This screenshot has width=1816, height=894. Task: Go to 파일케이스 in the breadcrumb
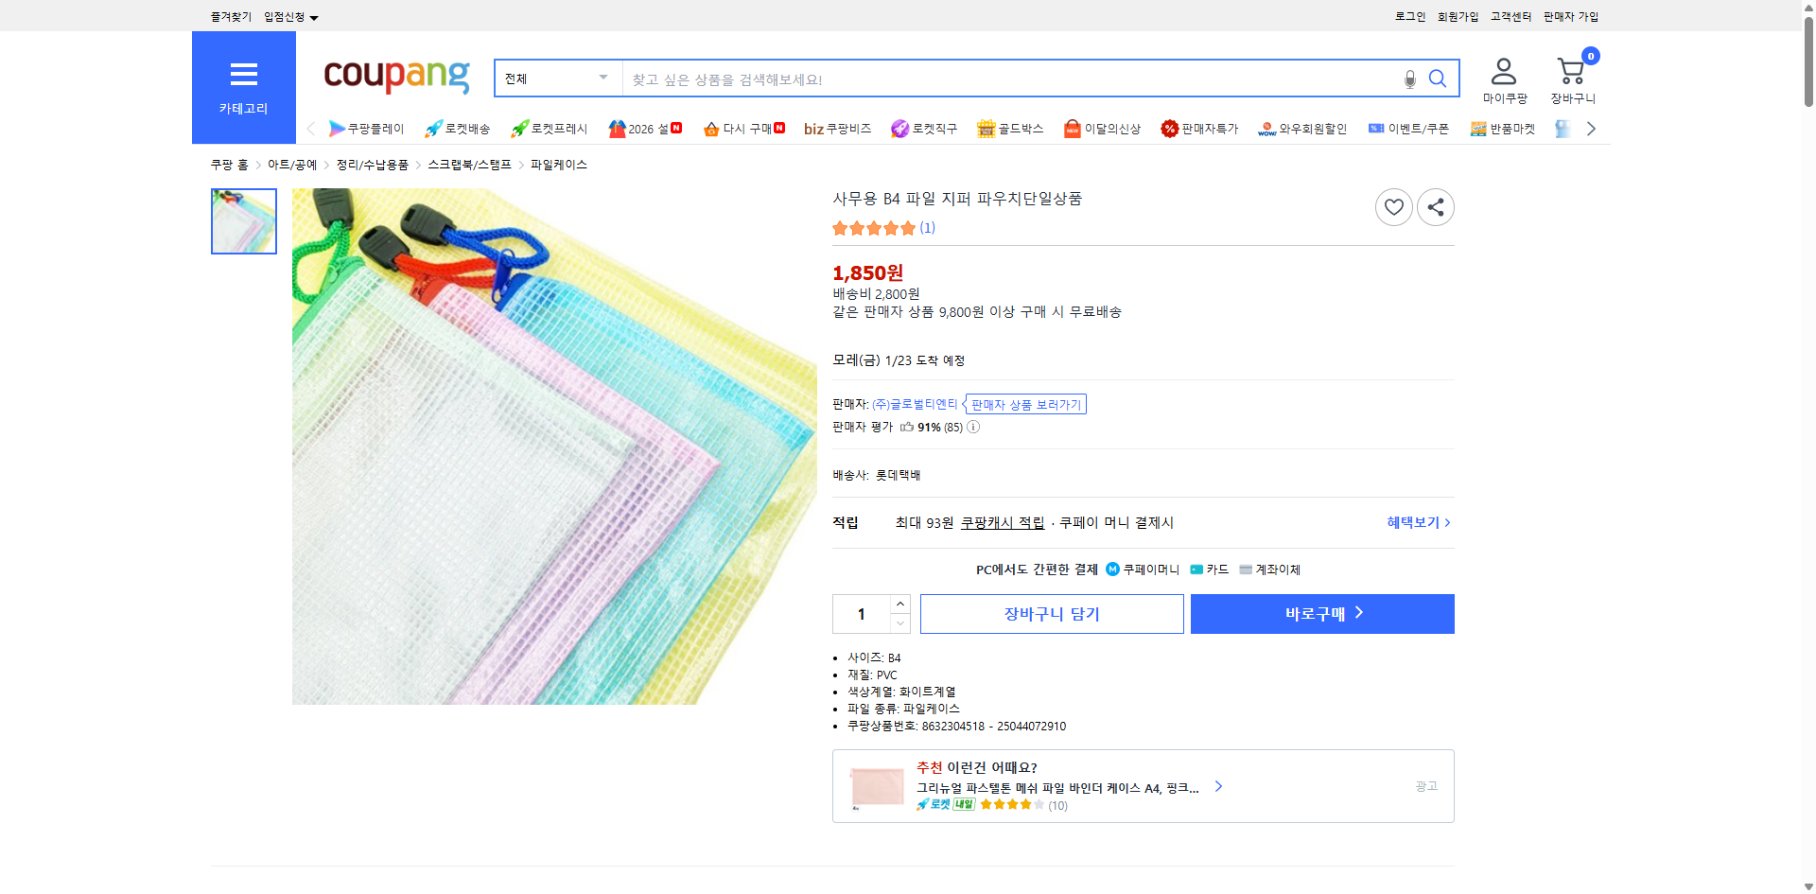(x=557, y=164)
